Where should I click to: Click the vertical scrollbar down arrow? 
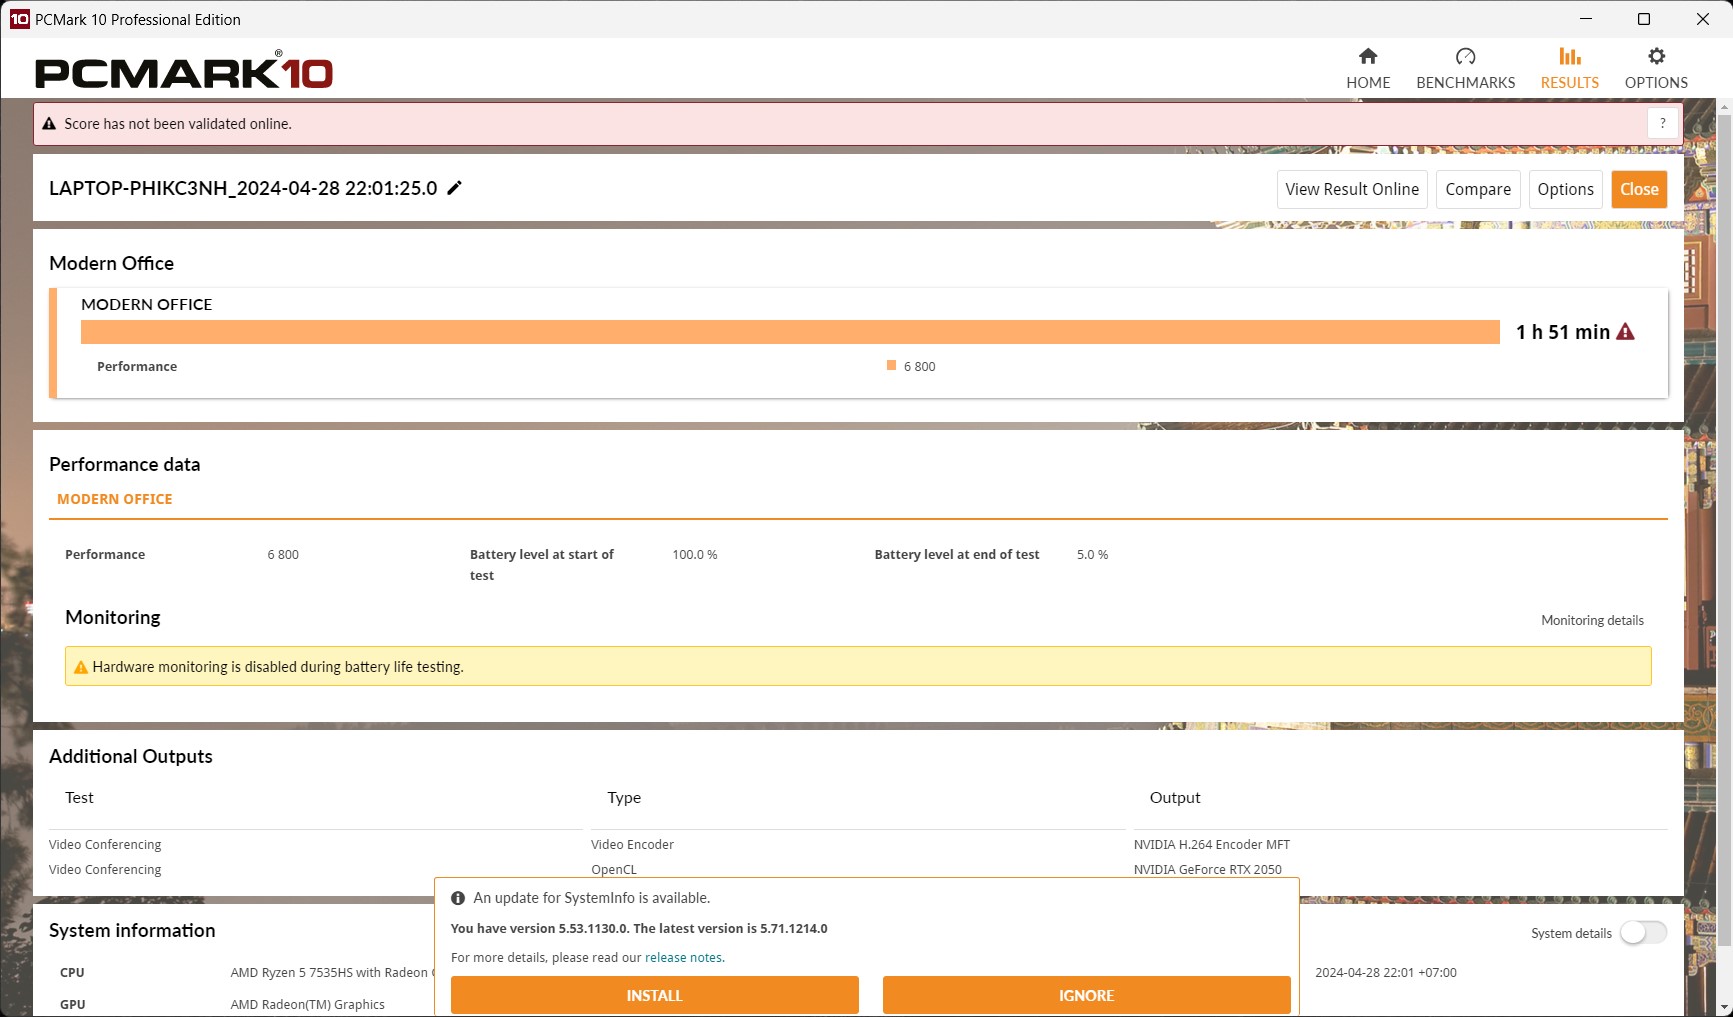(x=1724, y=1007)
